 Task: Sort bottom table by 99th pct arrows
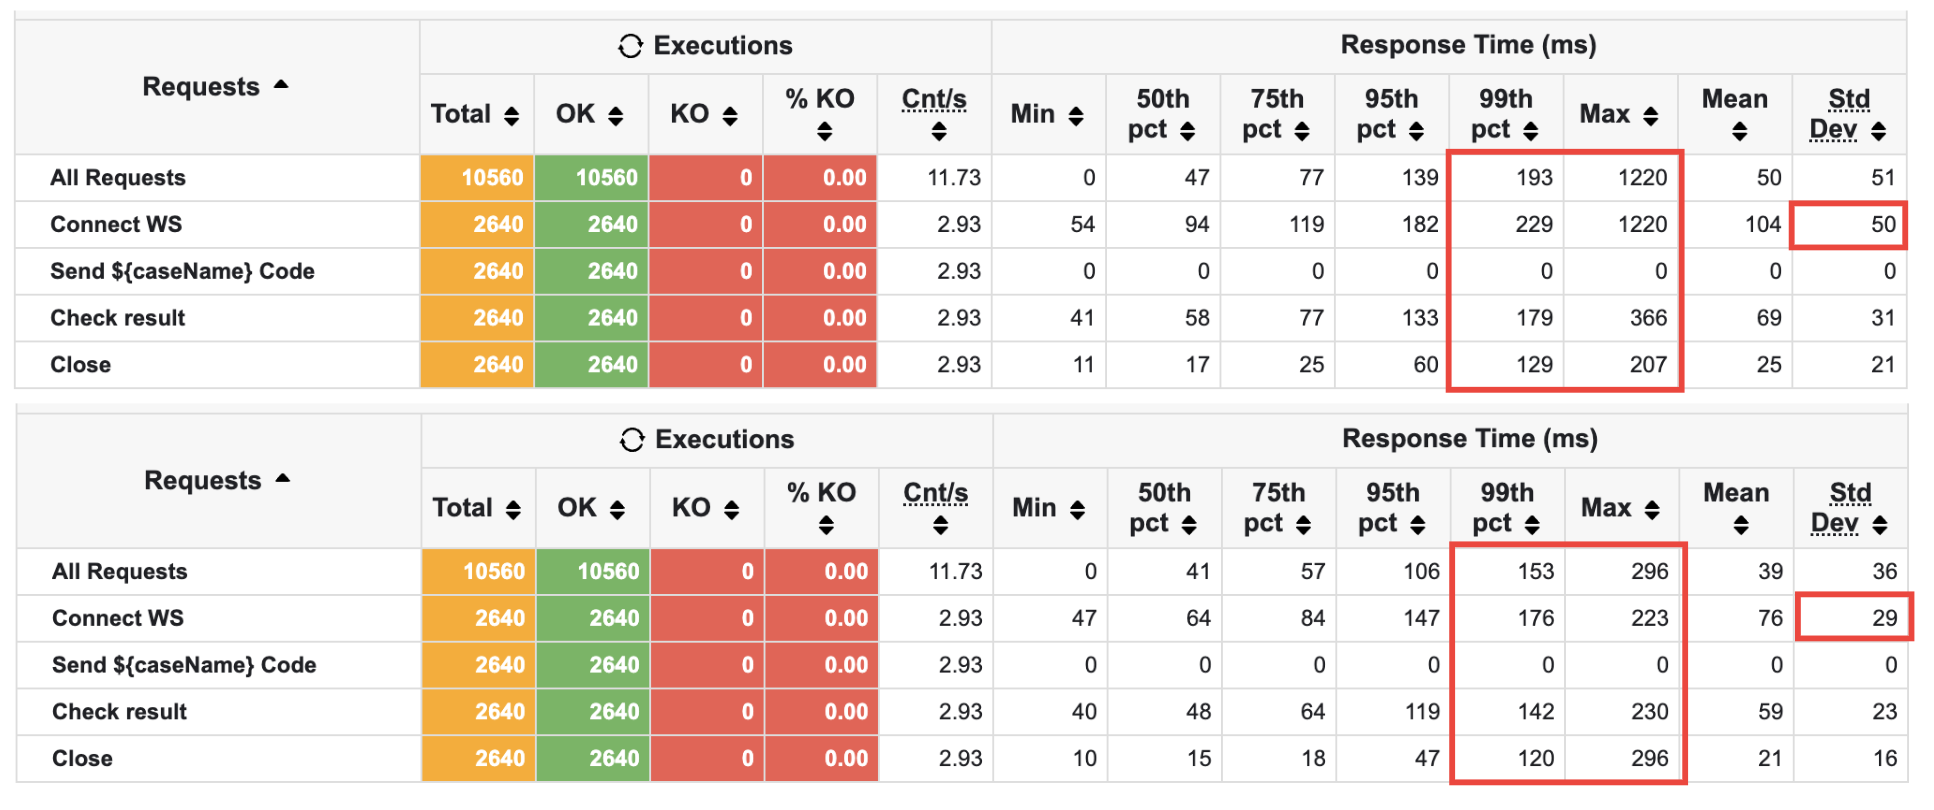(x=1532, y=525)
